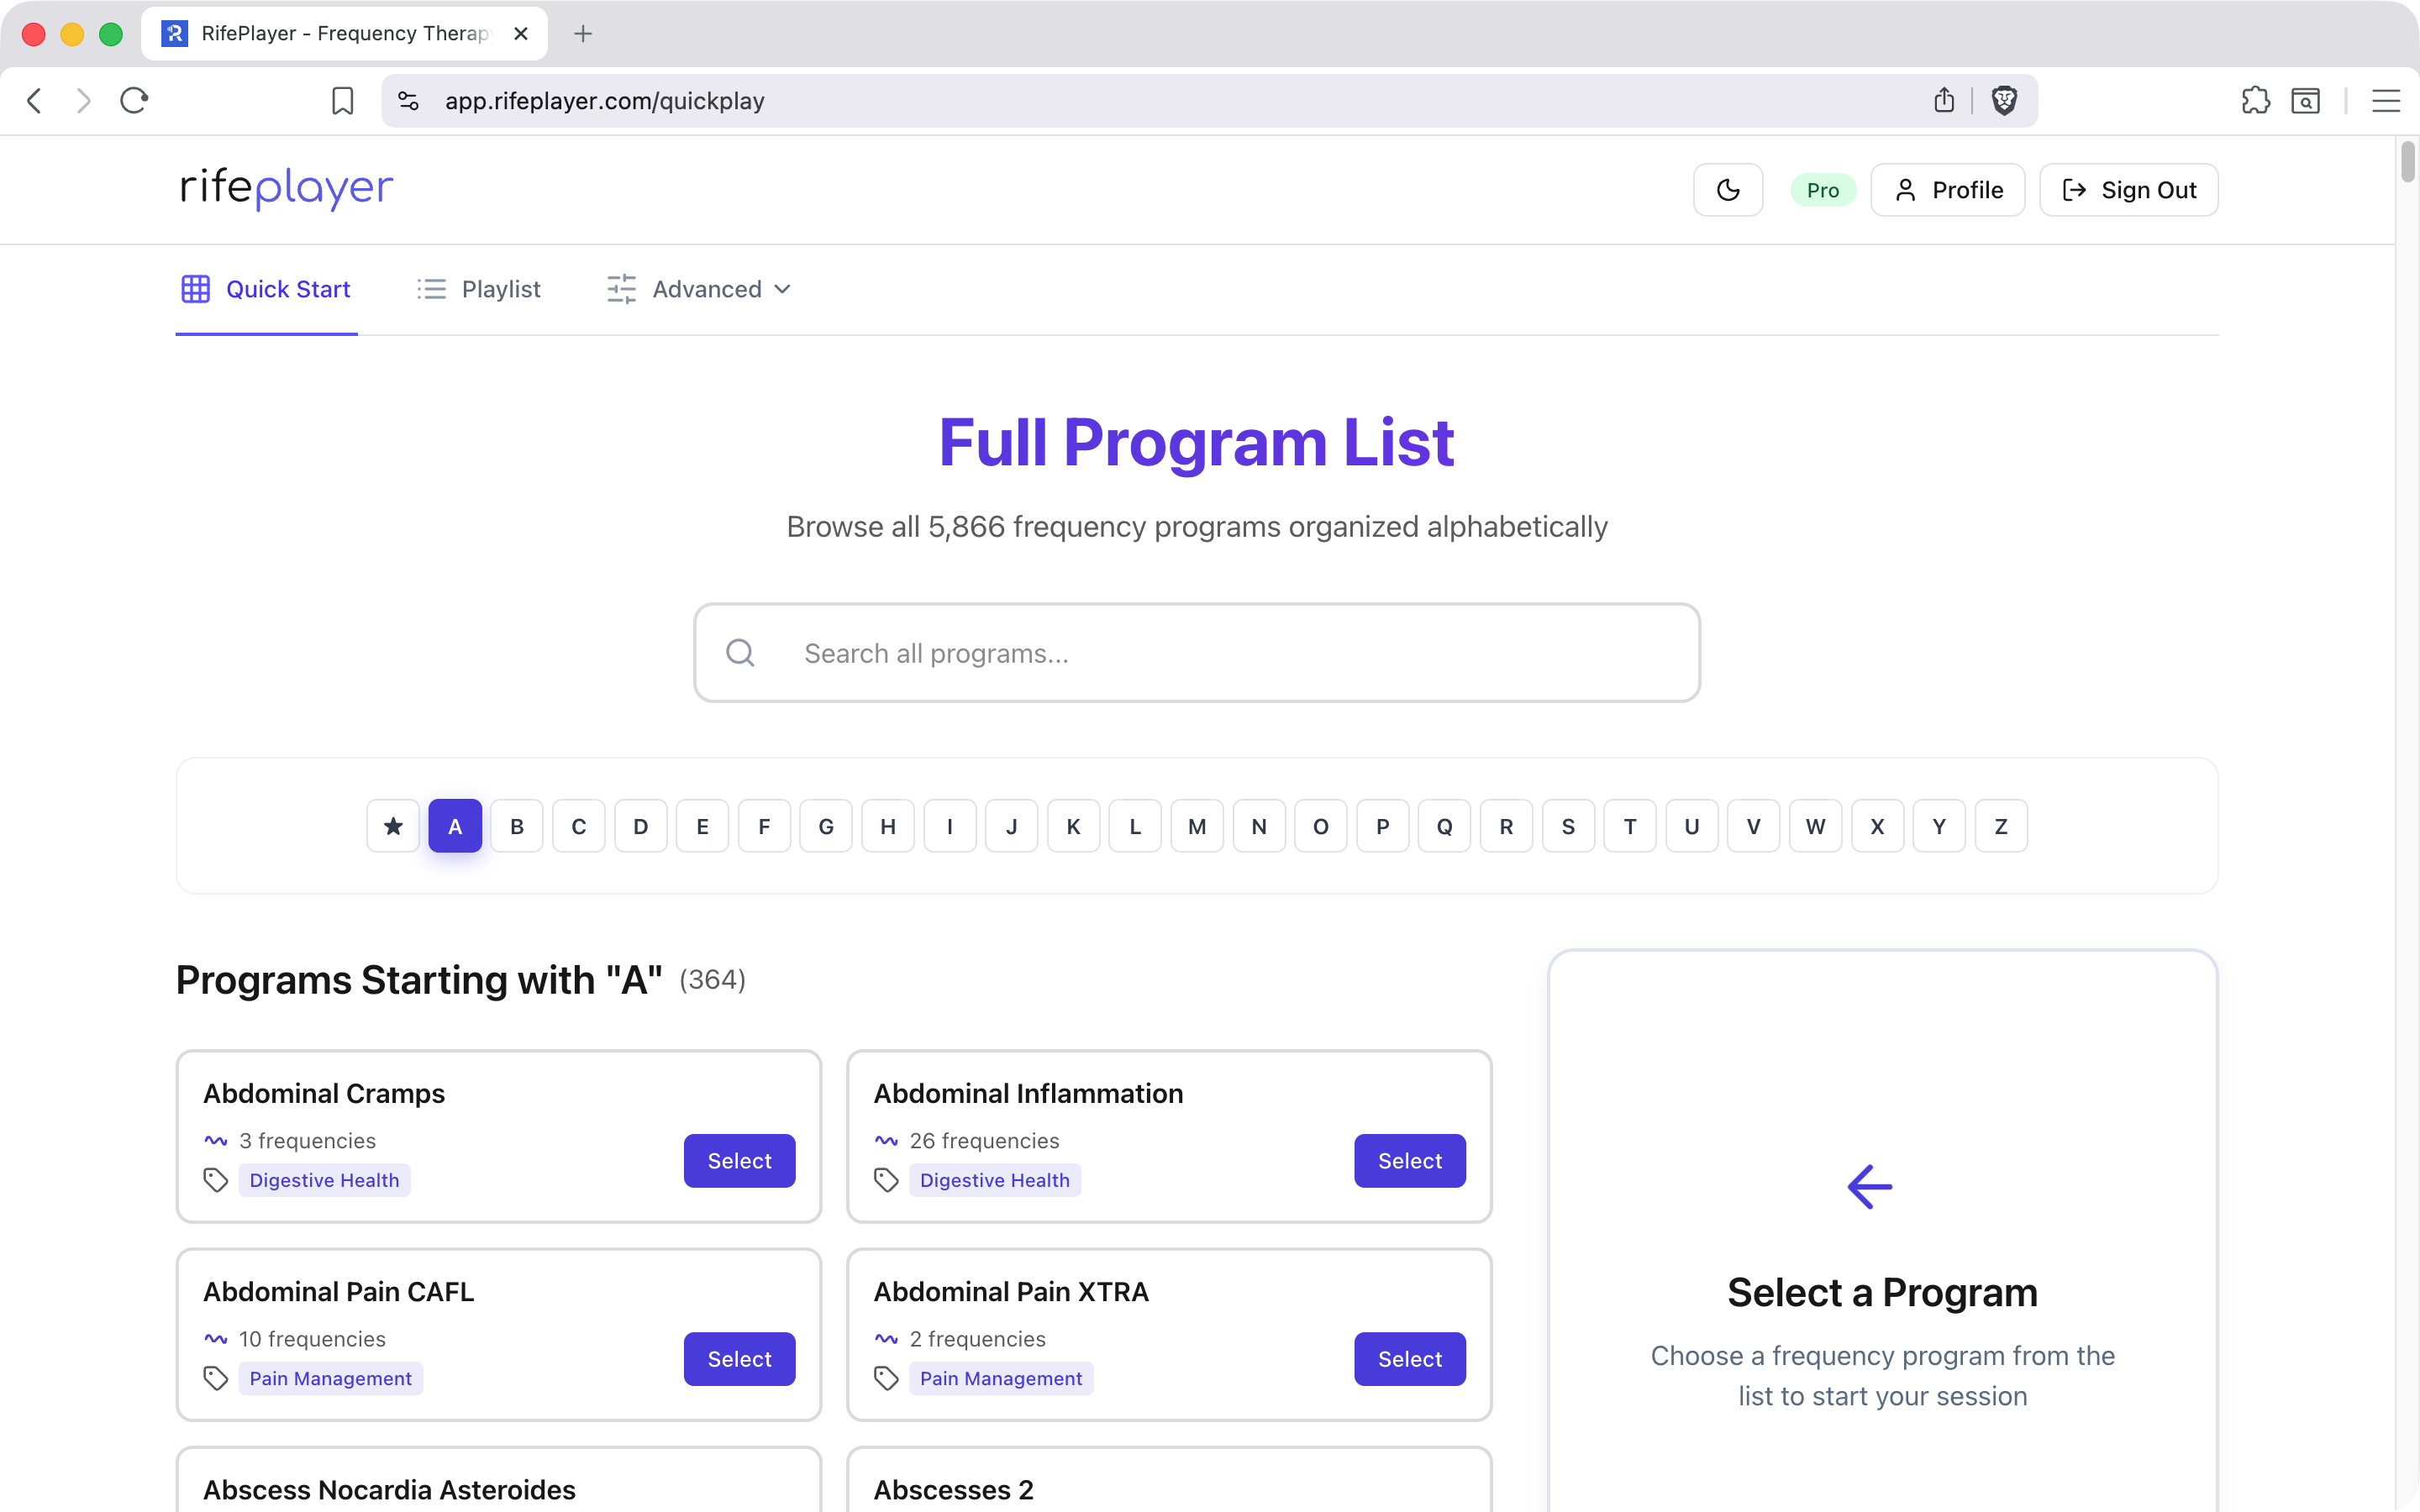Show programs starting with H
The image size is (2420, 1512).
pyautogui.click(x=888, y=826)
